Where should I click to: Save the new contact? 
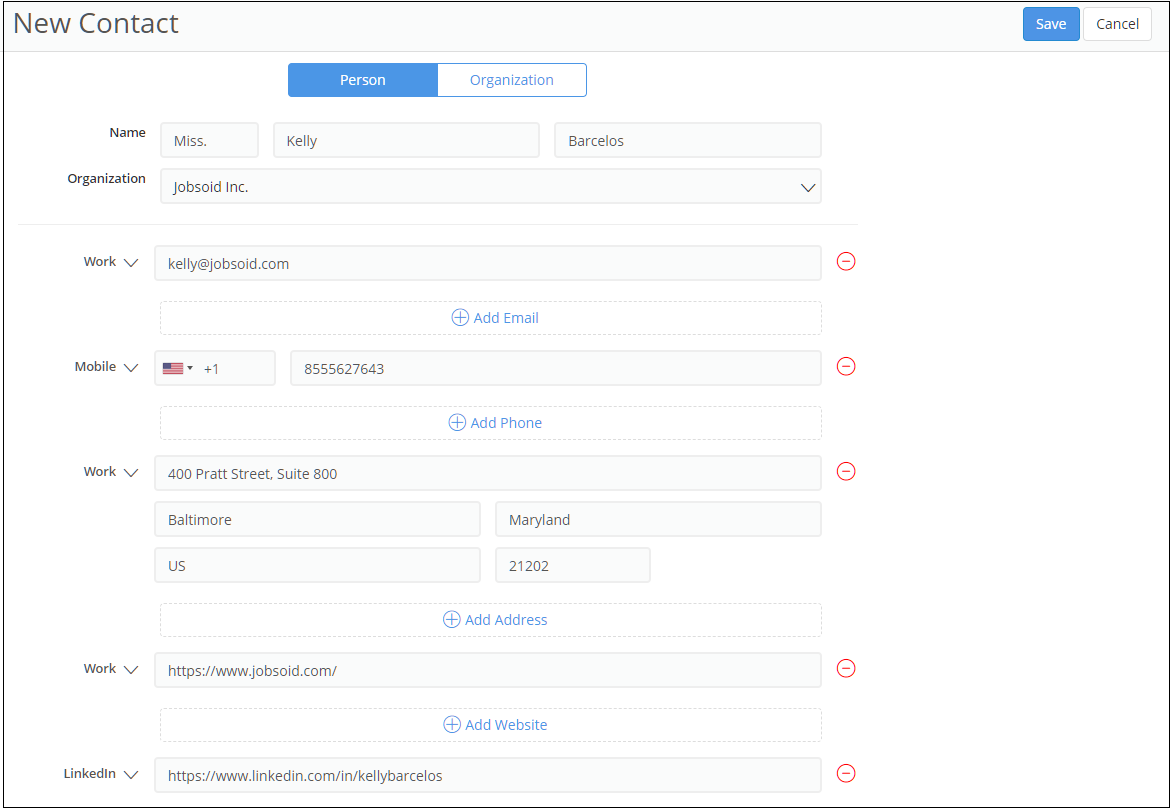click(x=1050, y=24)
